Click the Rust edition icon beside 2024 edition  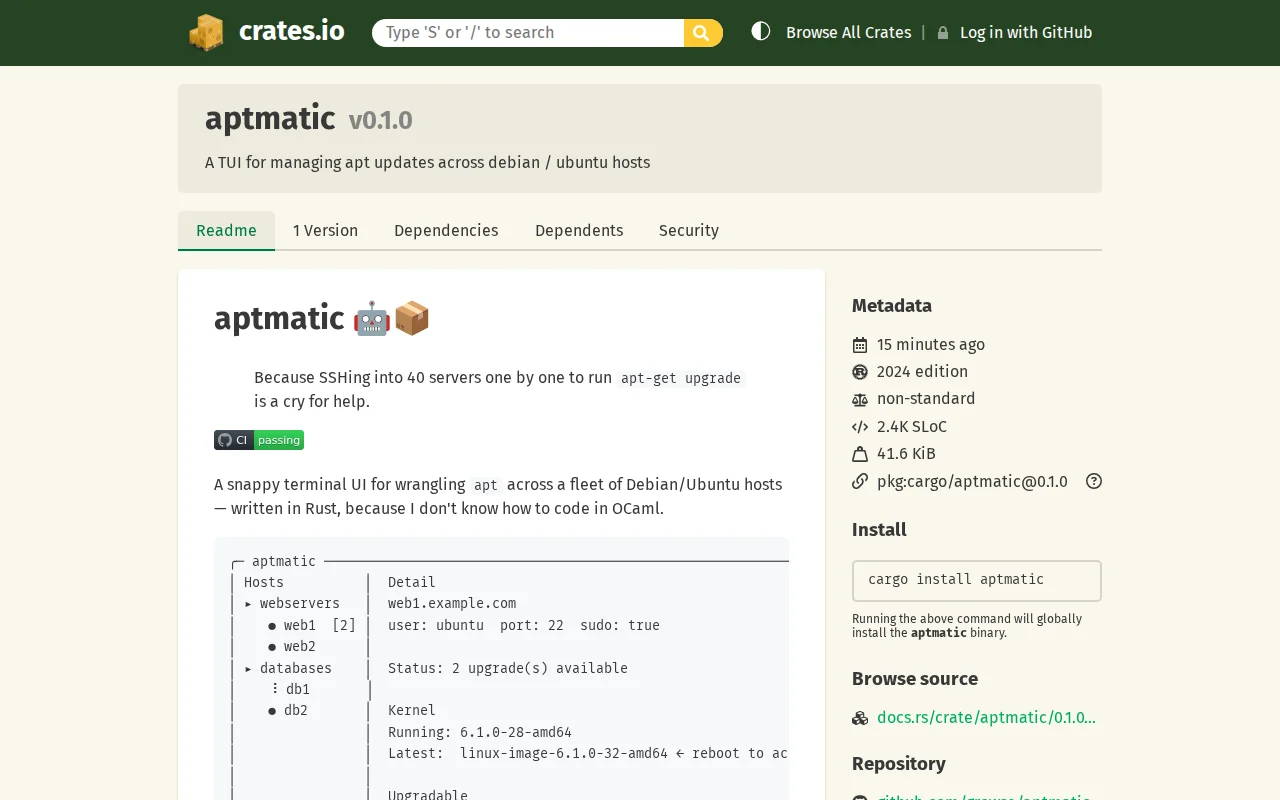[860, 372]
